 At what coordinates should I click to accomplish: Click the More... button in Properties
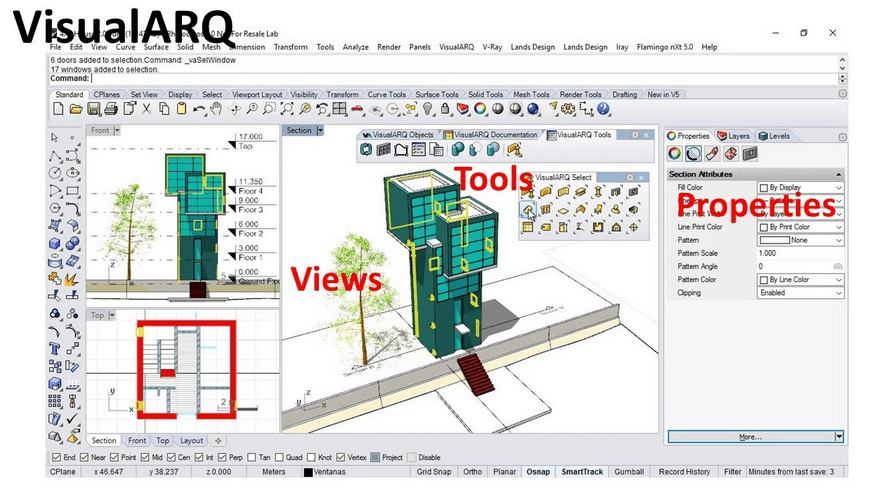pos(750,437)
